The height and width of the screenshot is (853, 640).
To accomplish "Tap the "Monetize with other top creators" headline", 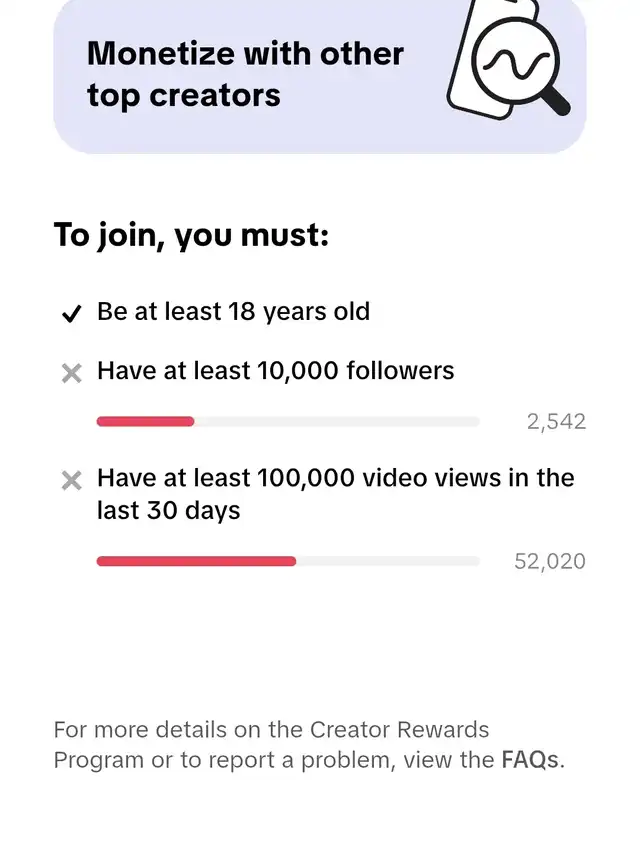I will coord(245,74).
